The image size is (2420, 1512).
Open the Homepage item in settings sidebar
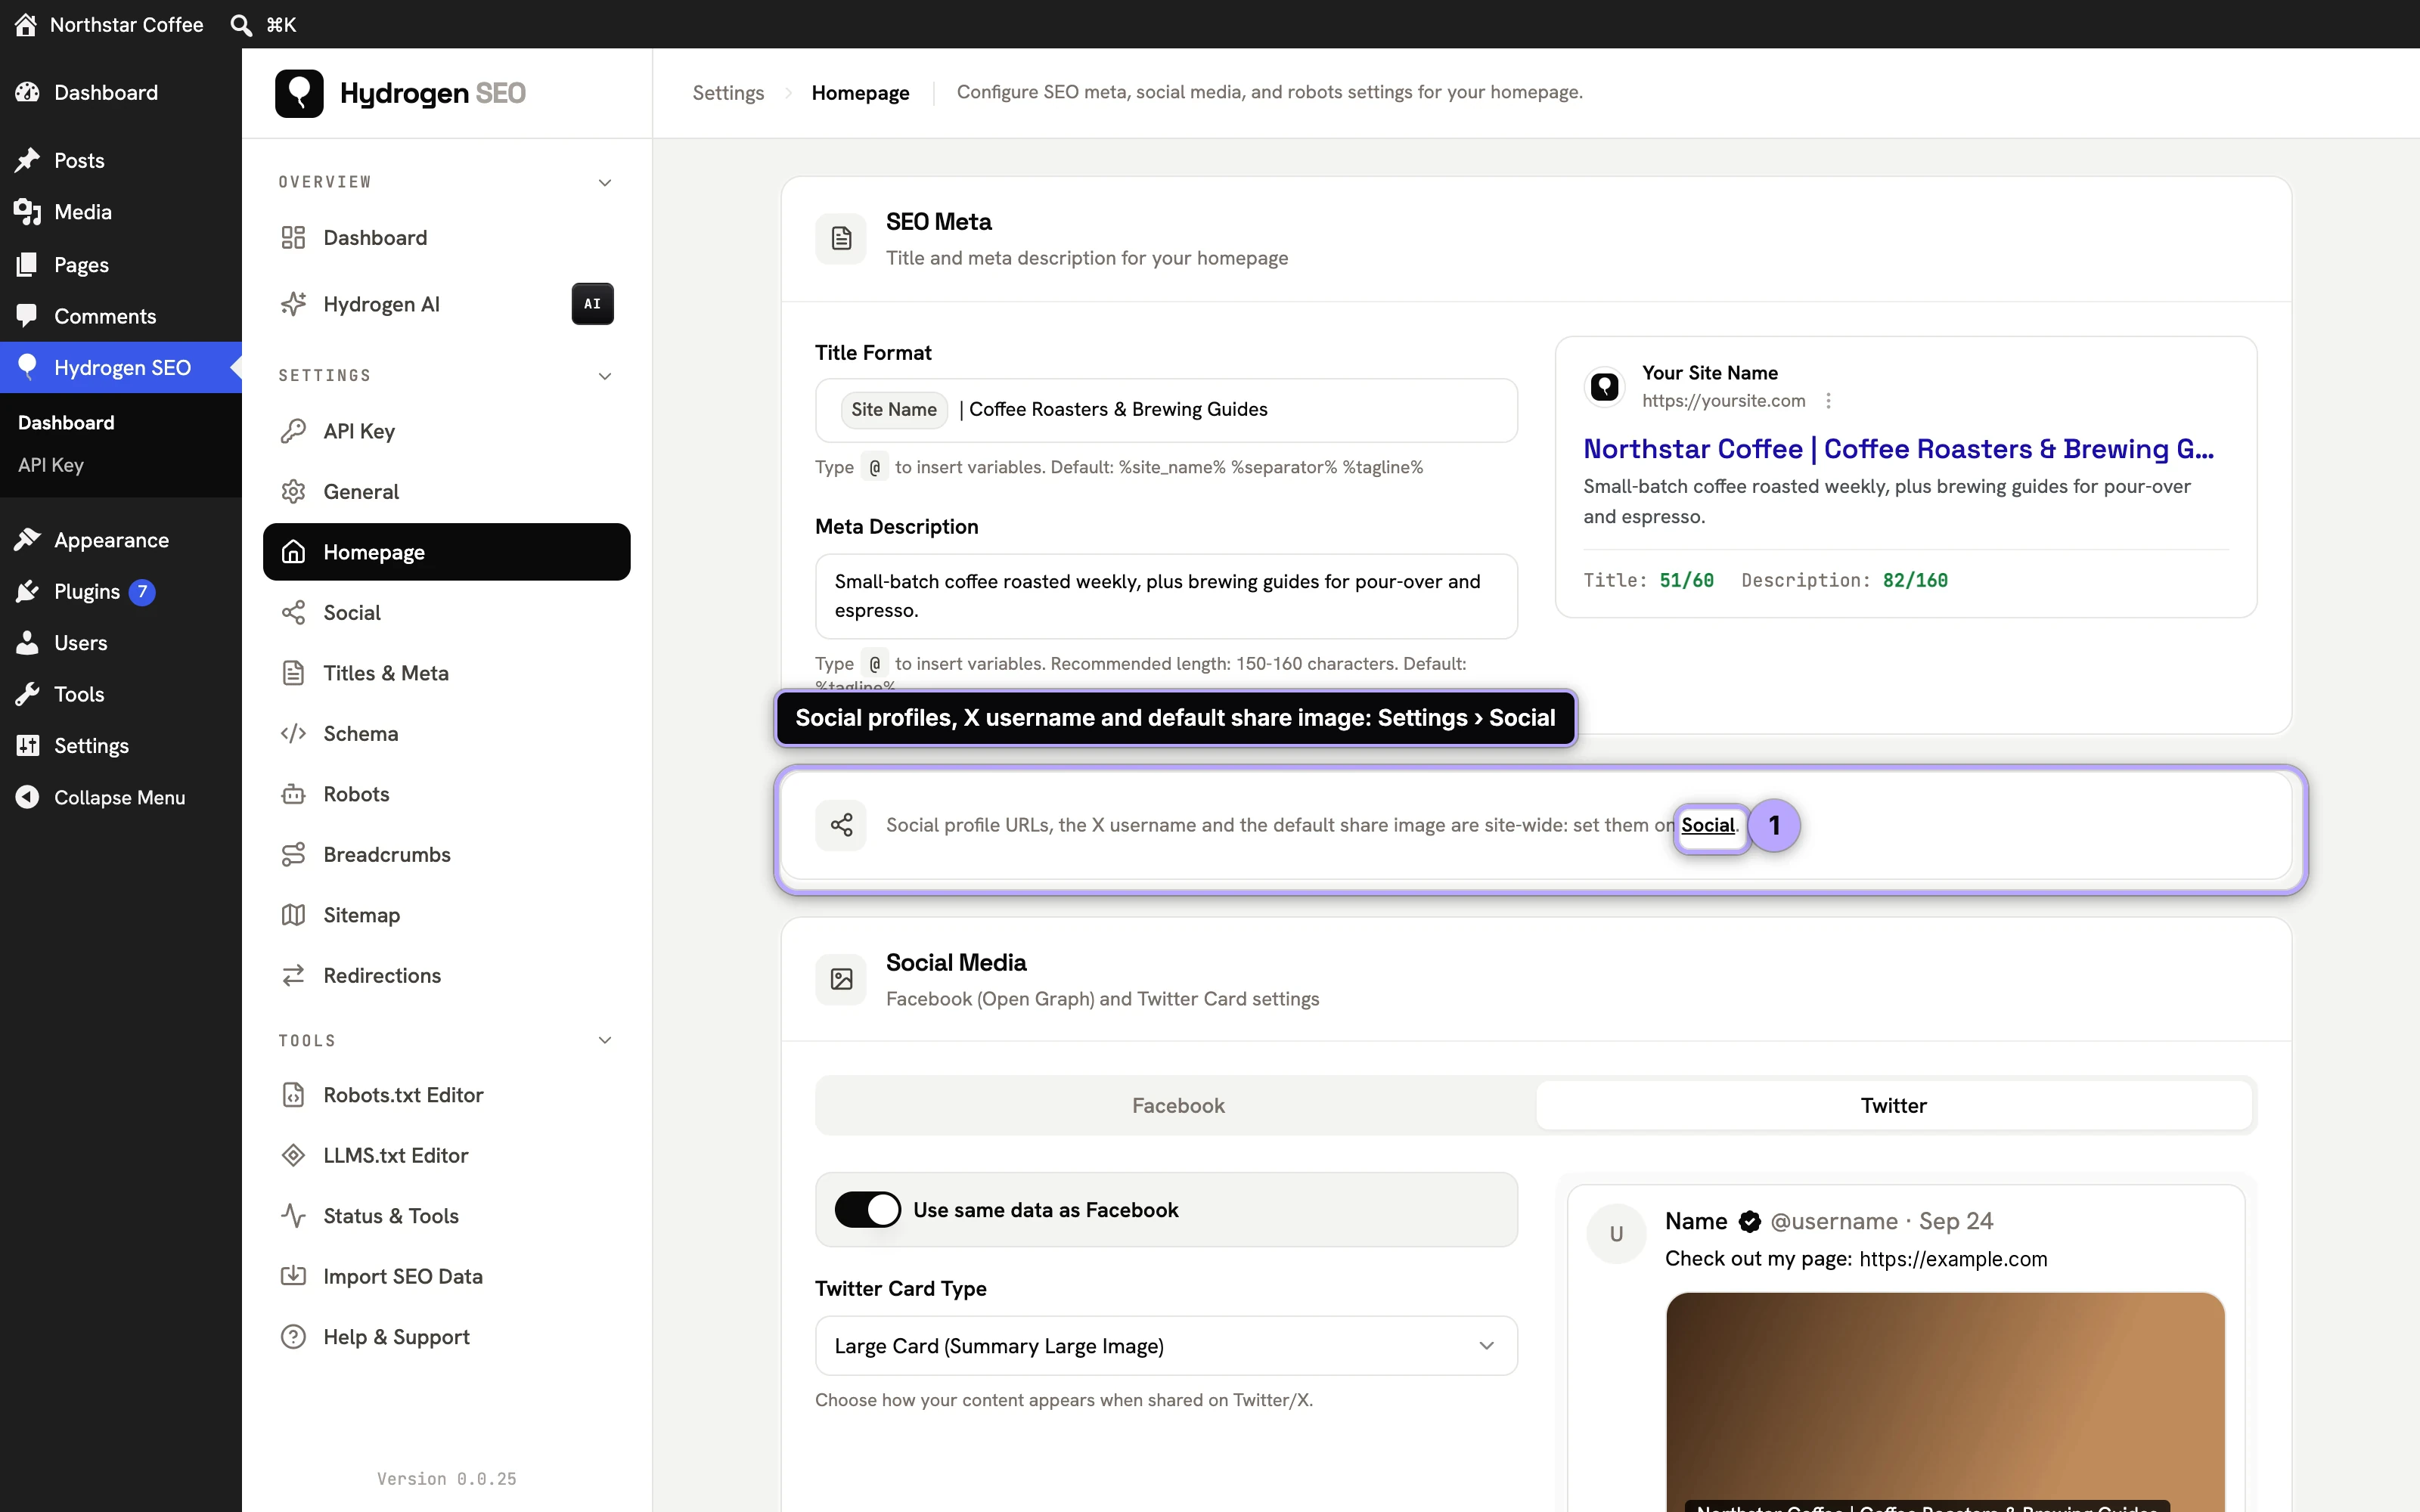[x=446, y=552]
